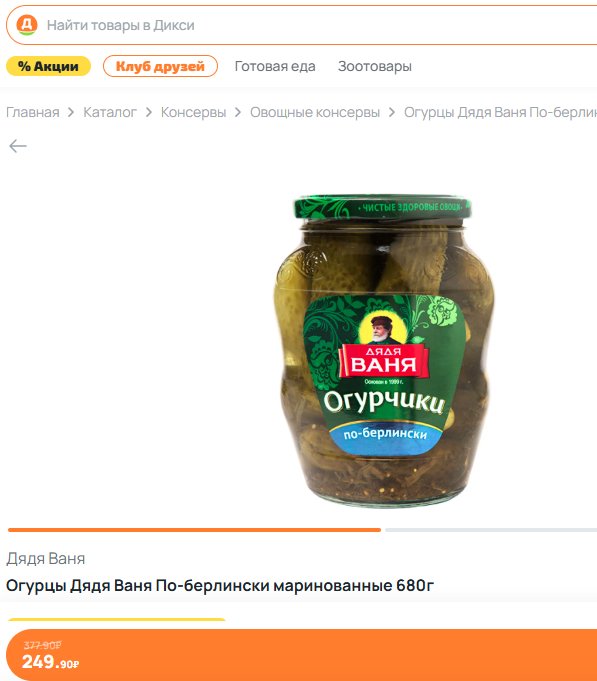Screen dimensions: 597x681
Task: Click the Dixy orange logo icon
Action: (26, 25)
